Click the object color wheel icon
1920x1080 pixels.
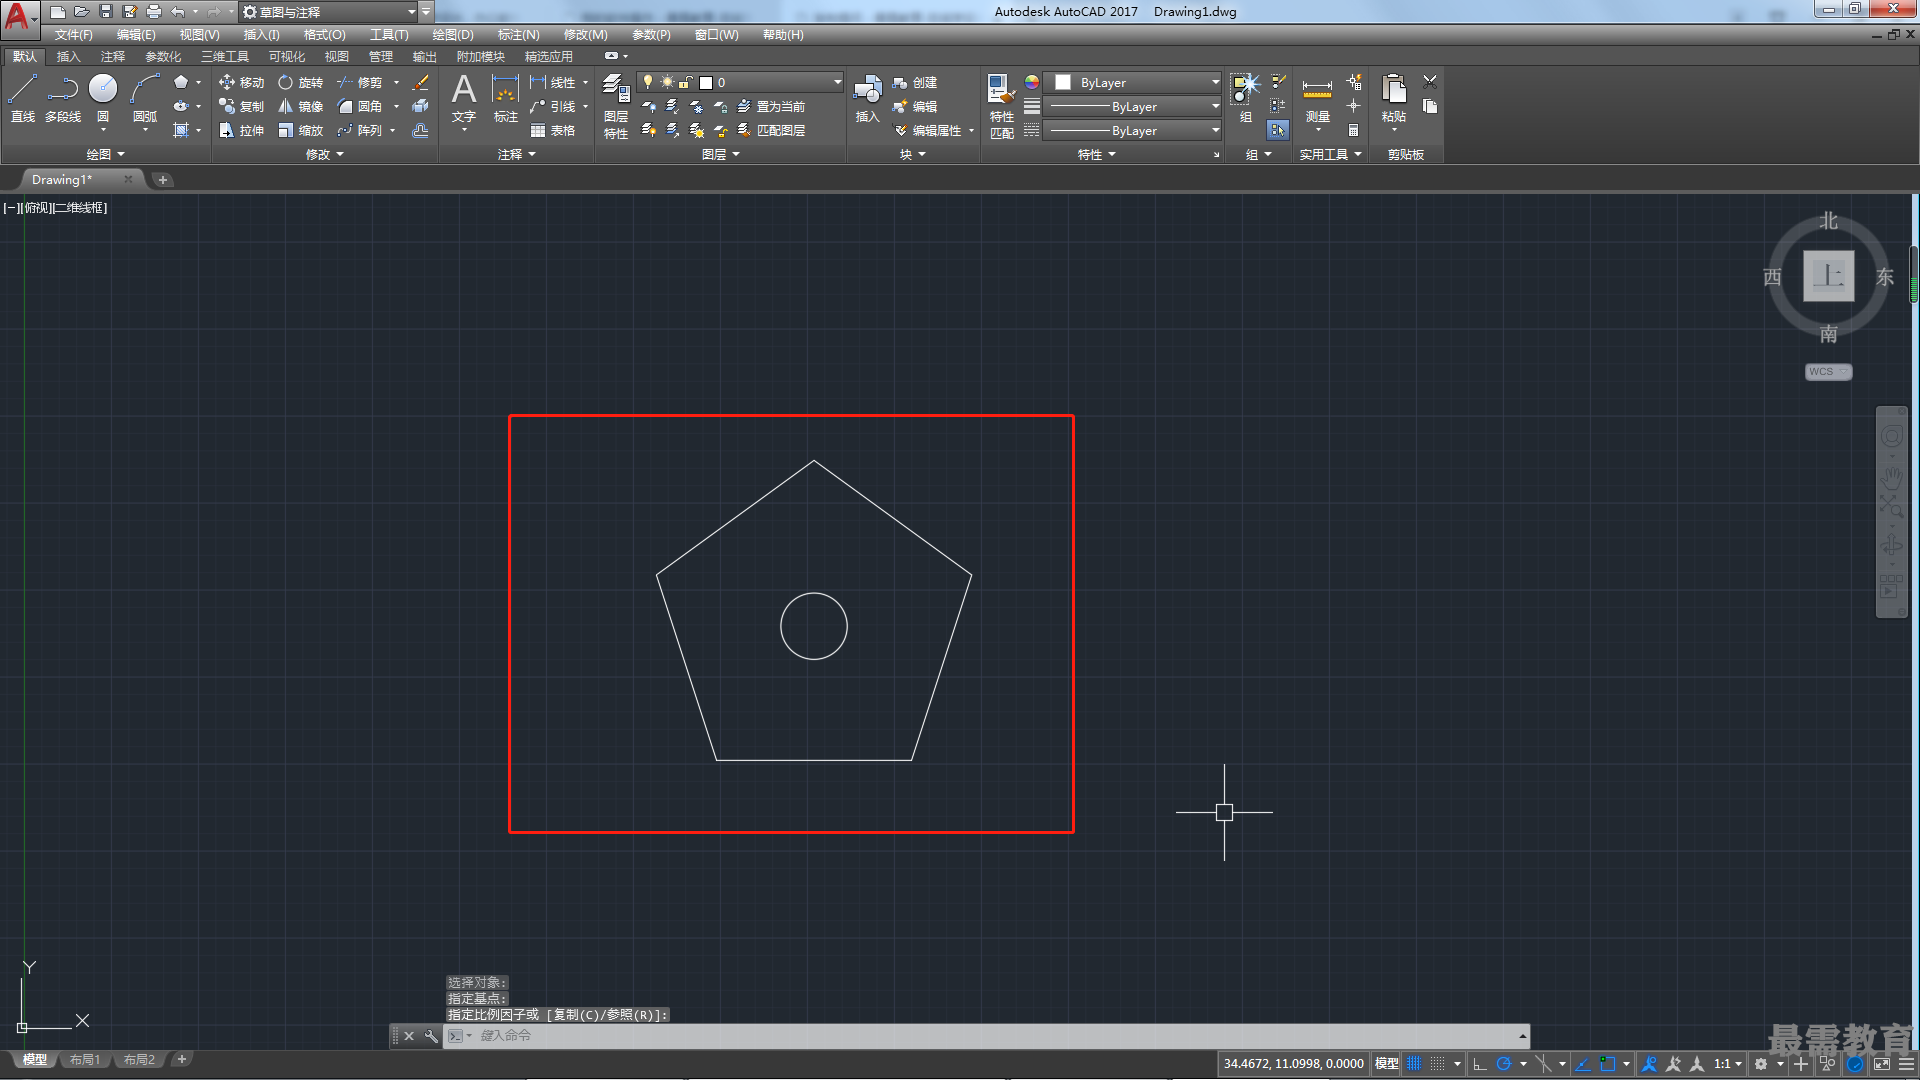pyautogui.click(x=1032, y=82)
